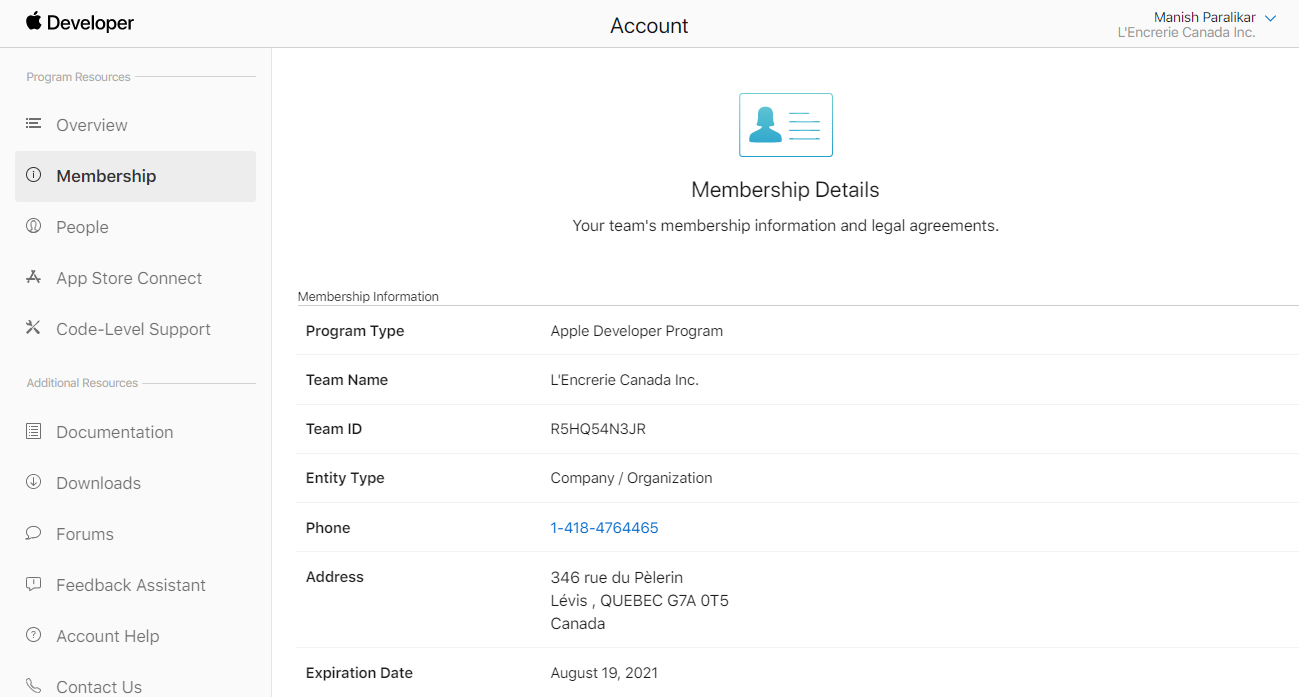This screenshot has height=697, width=1299.
Task: Click the Program Type label
Action: [x=355, y=331]
